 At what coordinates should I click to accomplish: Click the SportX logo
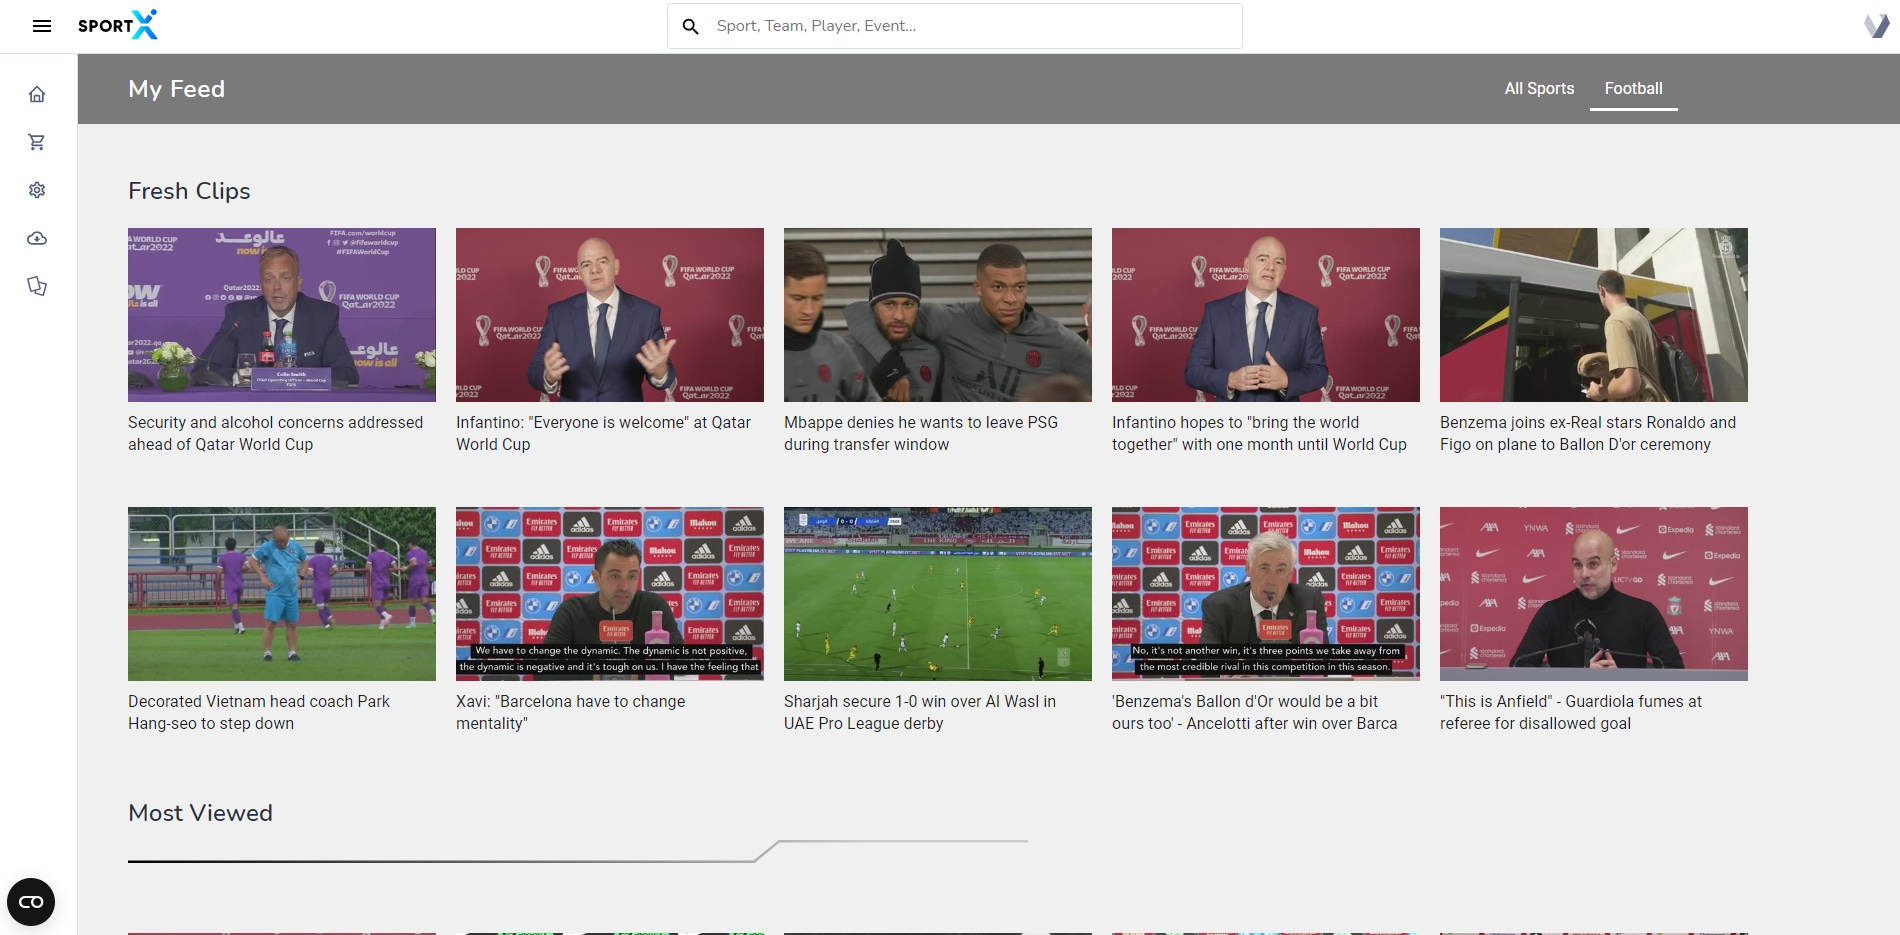(x=116, y=25)
